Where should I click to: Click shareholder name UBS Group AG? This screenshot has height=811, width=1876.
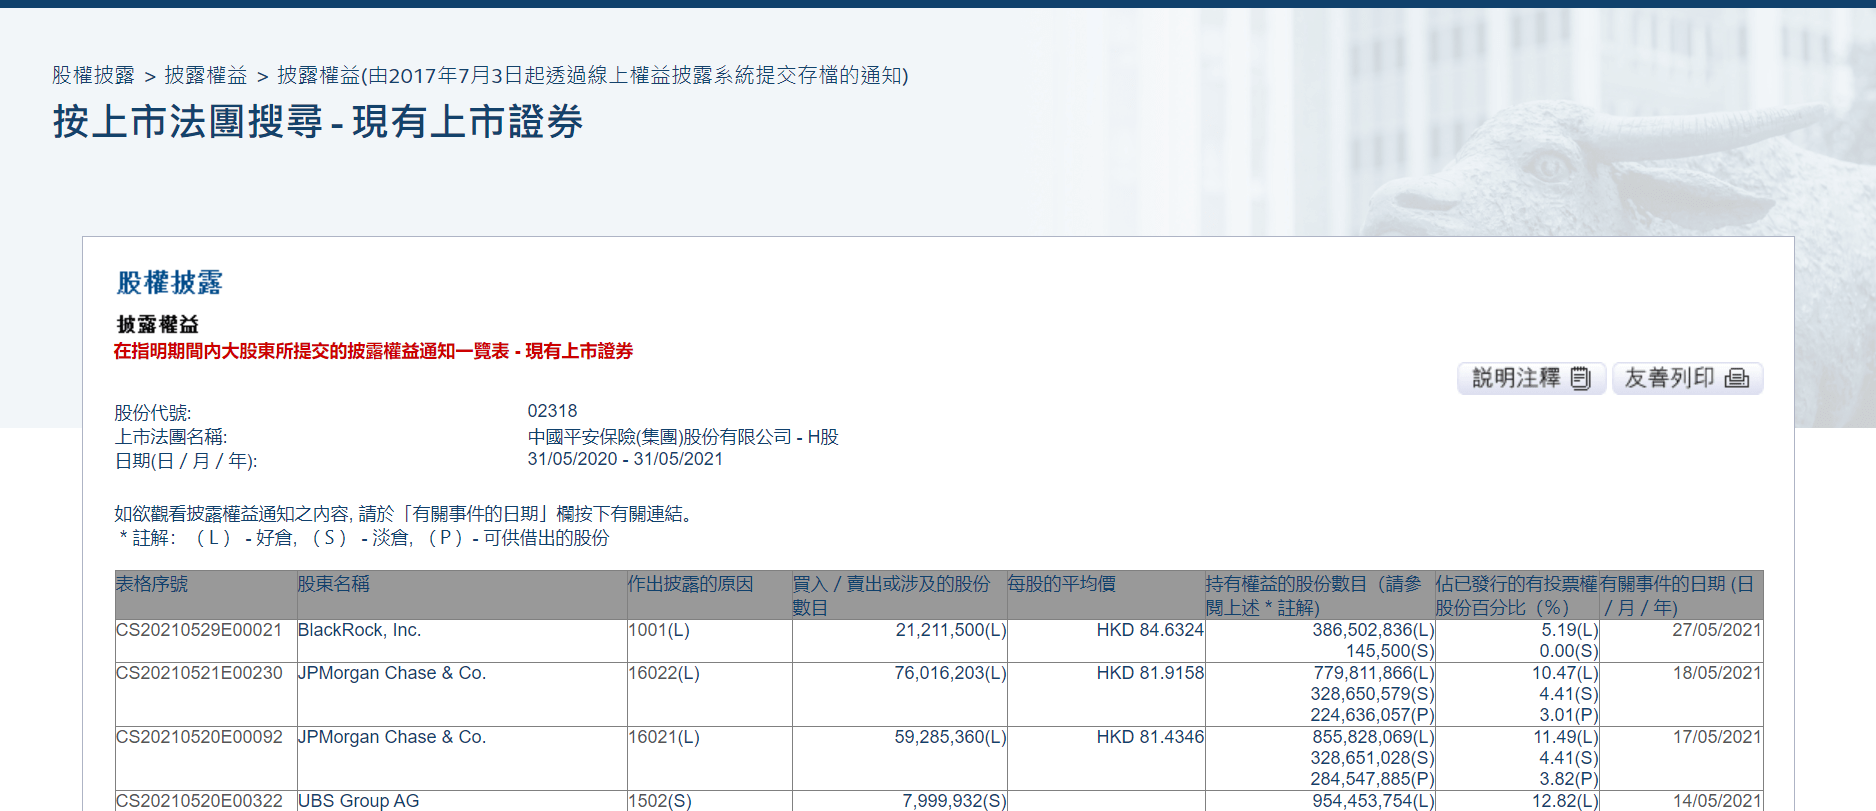(x=358, y=801)
